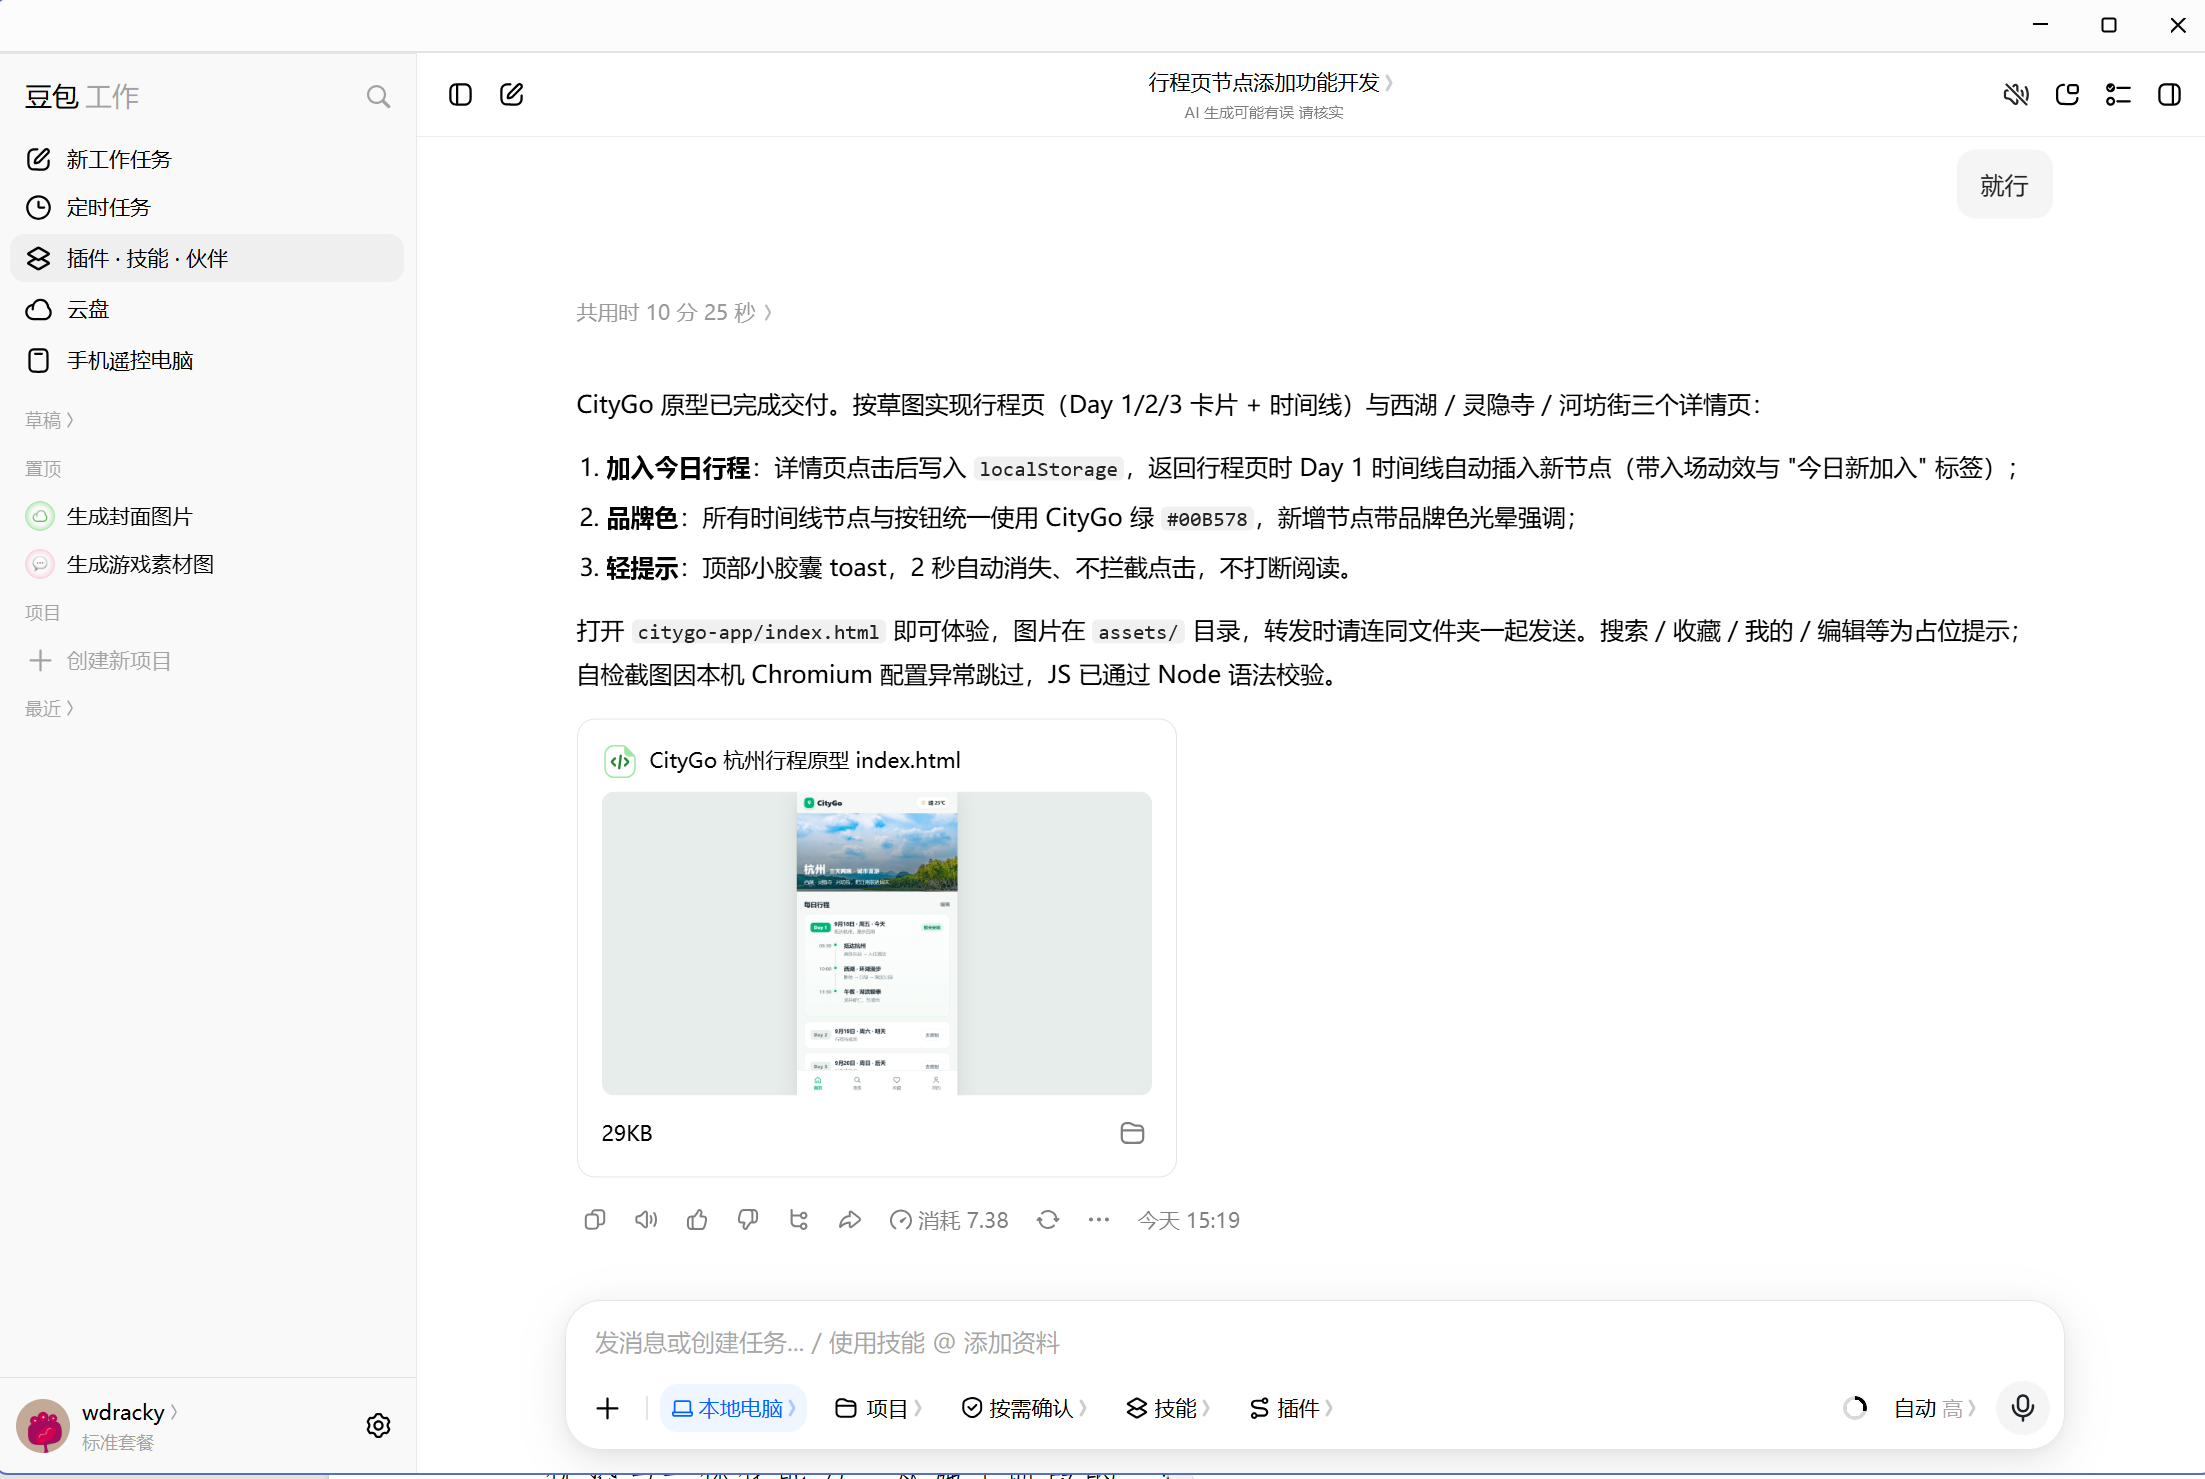The width and height of the screenshot is (2205, 1479).
Task: Click the localStorage inline code
Action: click(x=1048, y=468)
